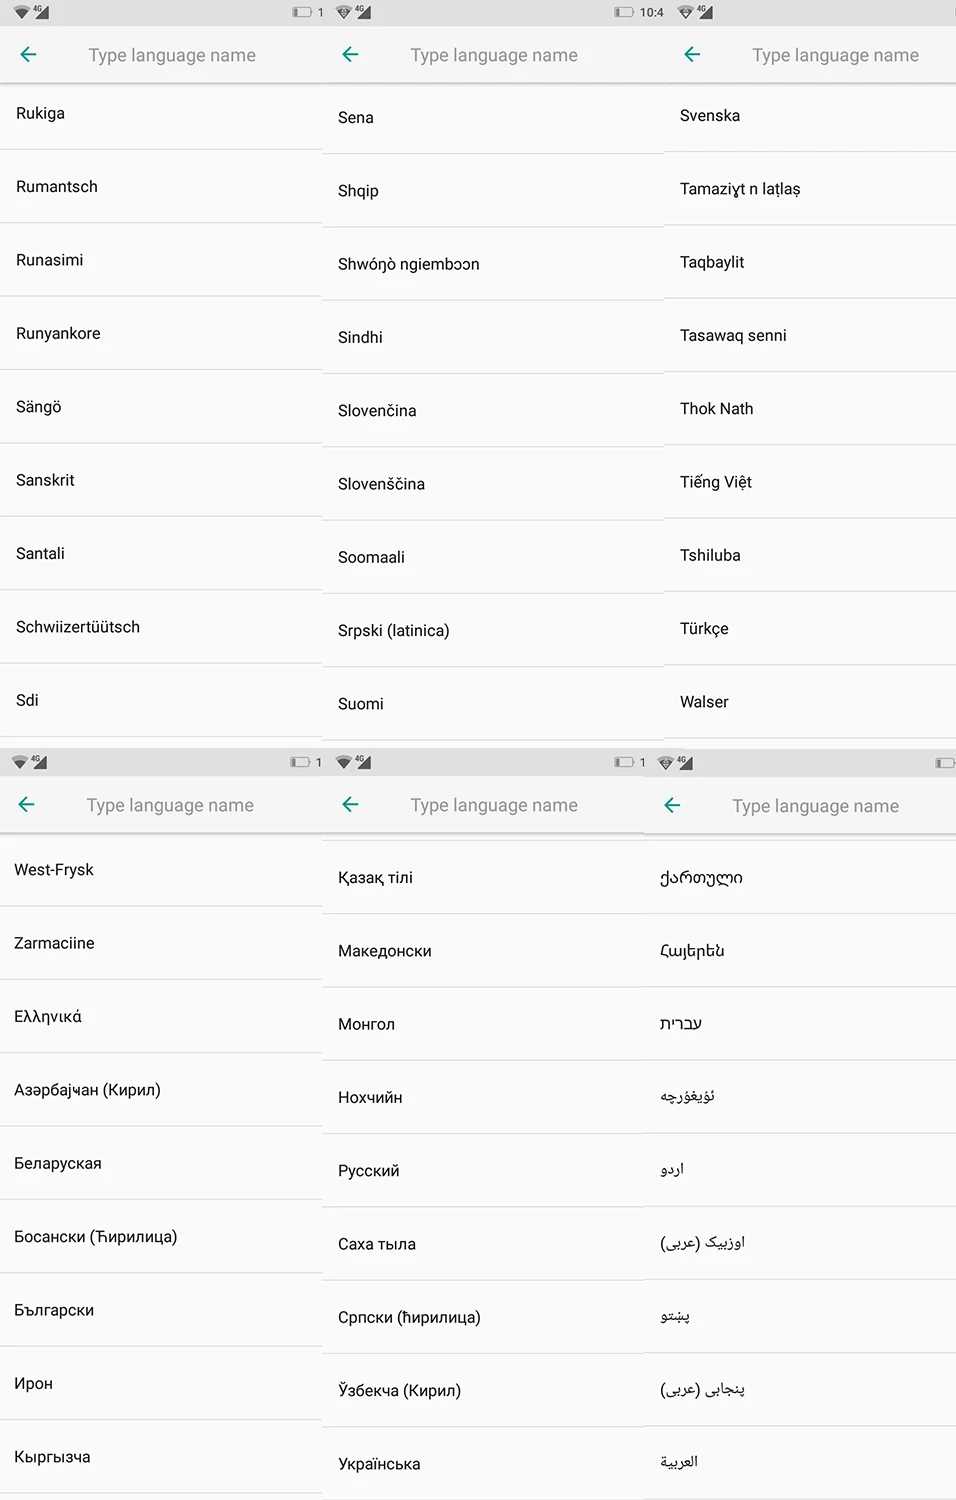Select the Schwiizertüütsch language
Screen dimensions: 956x1500
161,627
